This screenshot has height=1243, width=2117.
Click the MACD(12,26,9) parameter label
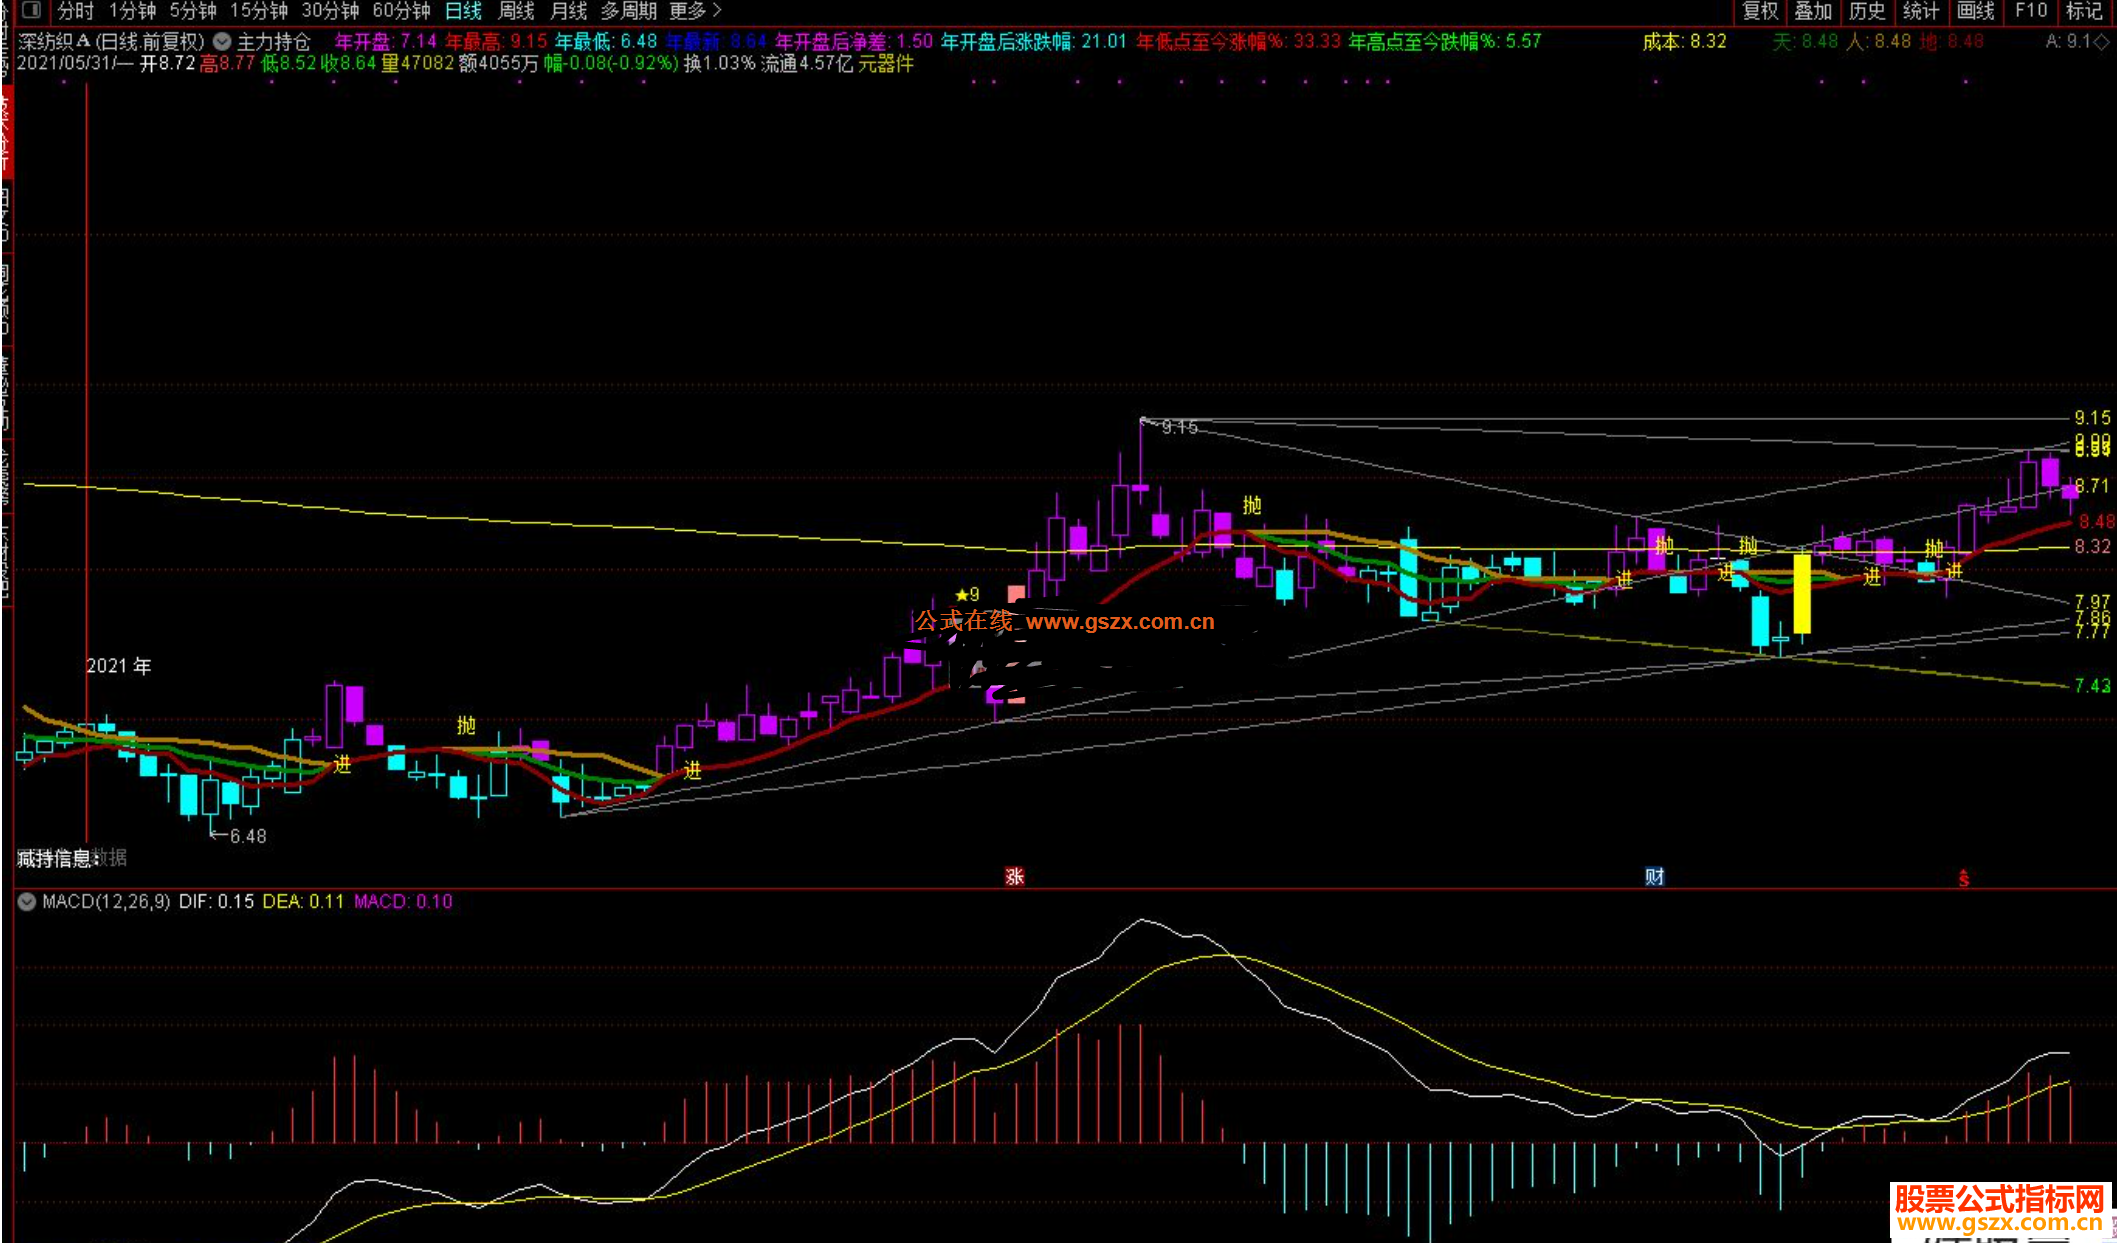click(106, 901)
